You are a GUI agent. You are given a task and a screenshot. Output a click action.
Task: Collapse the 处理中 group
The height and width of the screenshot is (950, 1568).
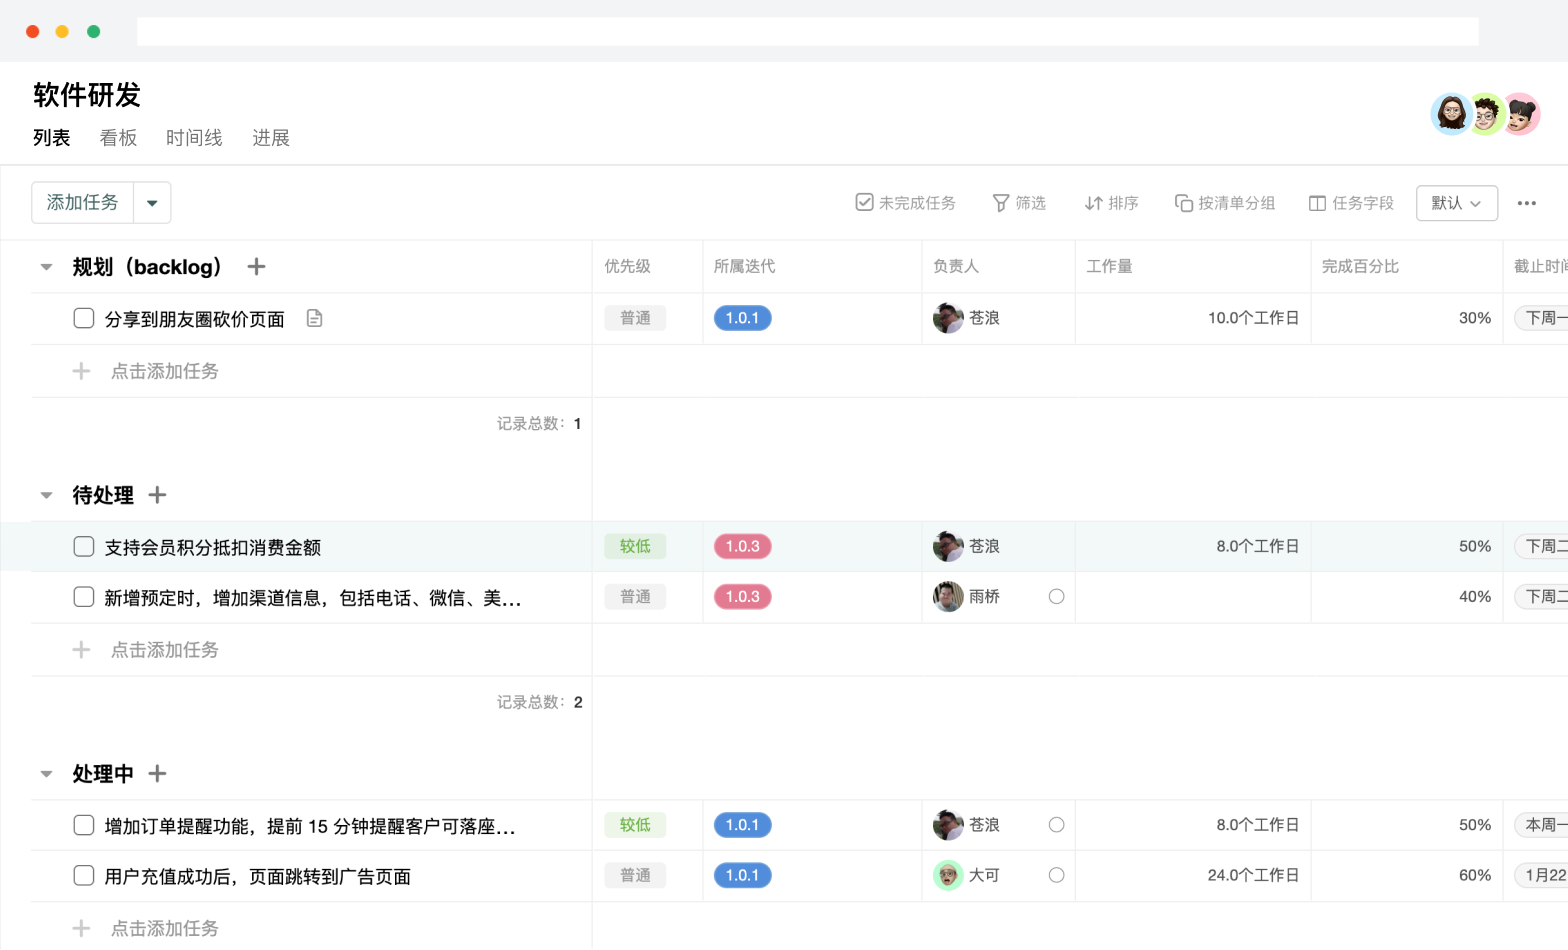[x=46, y=774]
